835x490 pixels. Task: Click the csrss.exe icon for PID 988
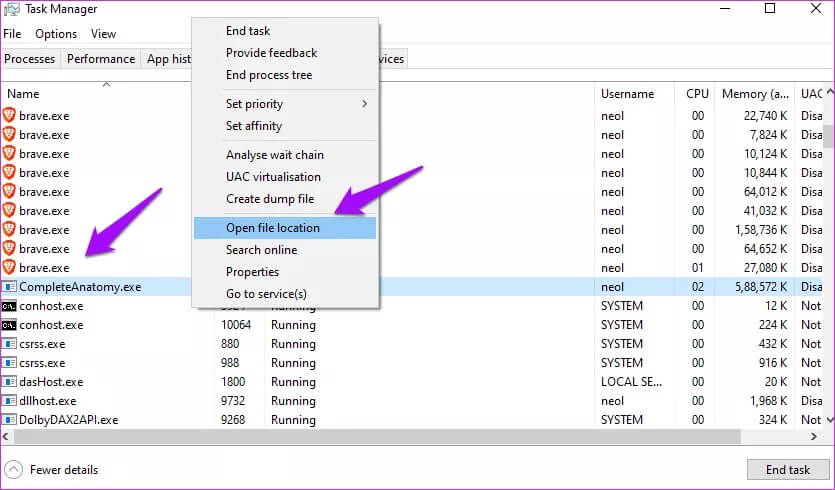tap(9, 363)
